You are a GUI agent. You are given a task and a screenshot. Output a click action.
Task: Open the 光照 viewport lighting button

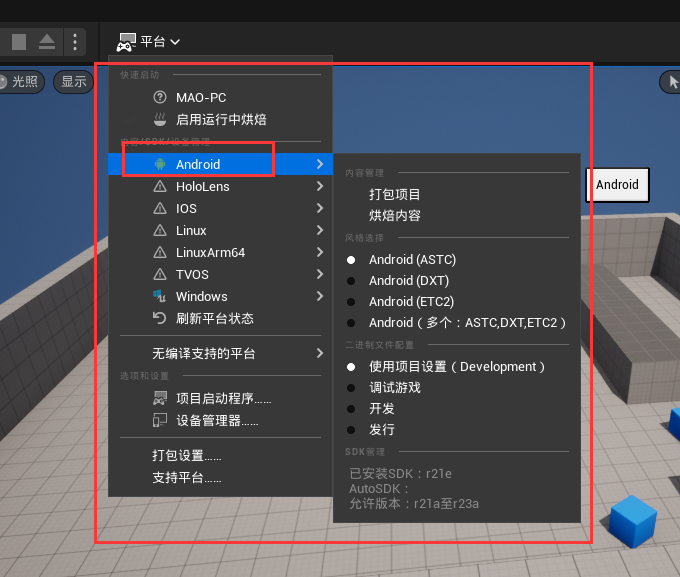point(21,82)
